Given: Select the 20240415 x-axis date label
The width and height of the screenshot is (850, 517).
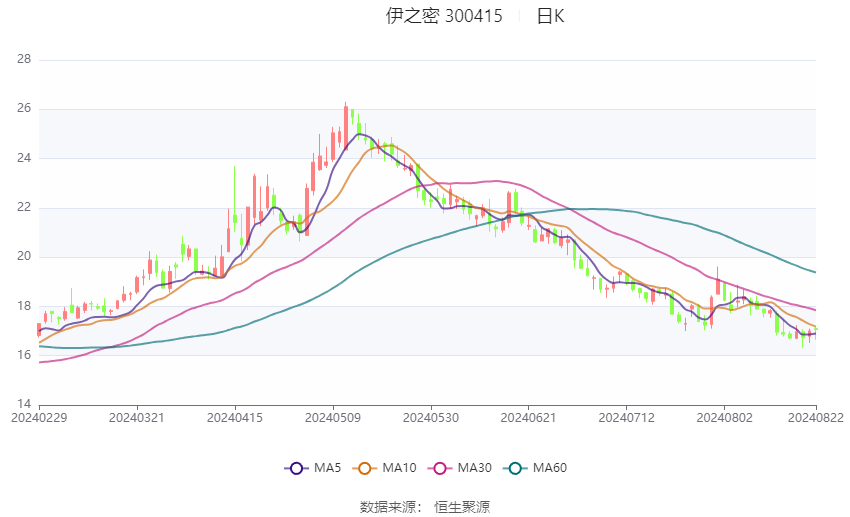Looking at the screenshot, I should tap(235, 418).
